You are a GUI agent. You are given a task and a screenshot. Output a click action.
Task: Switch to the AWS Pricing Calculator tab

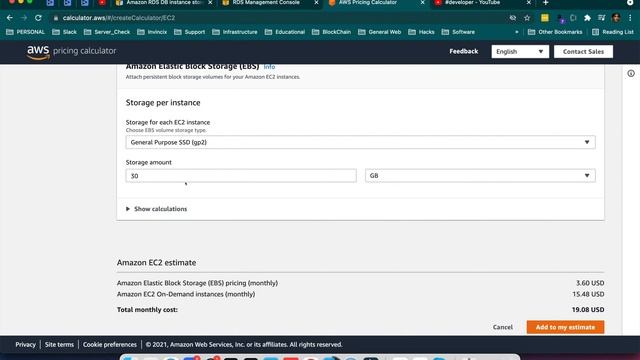376,3
